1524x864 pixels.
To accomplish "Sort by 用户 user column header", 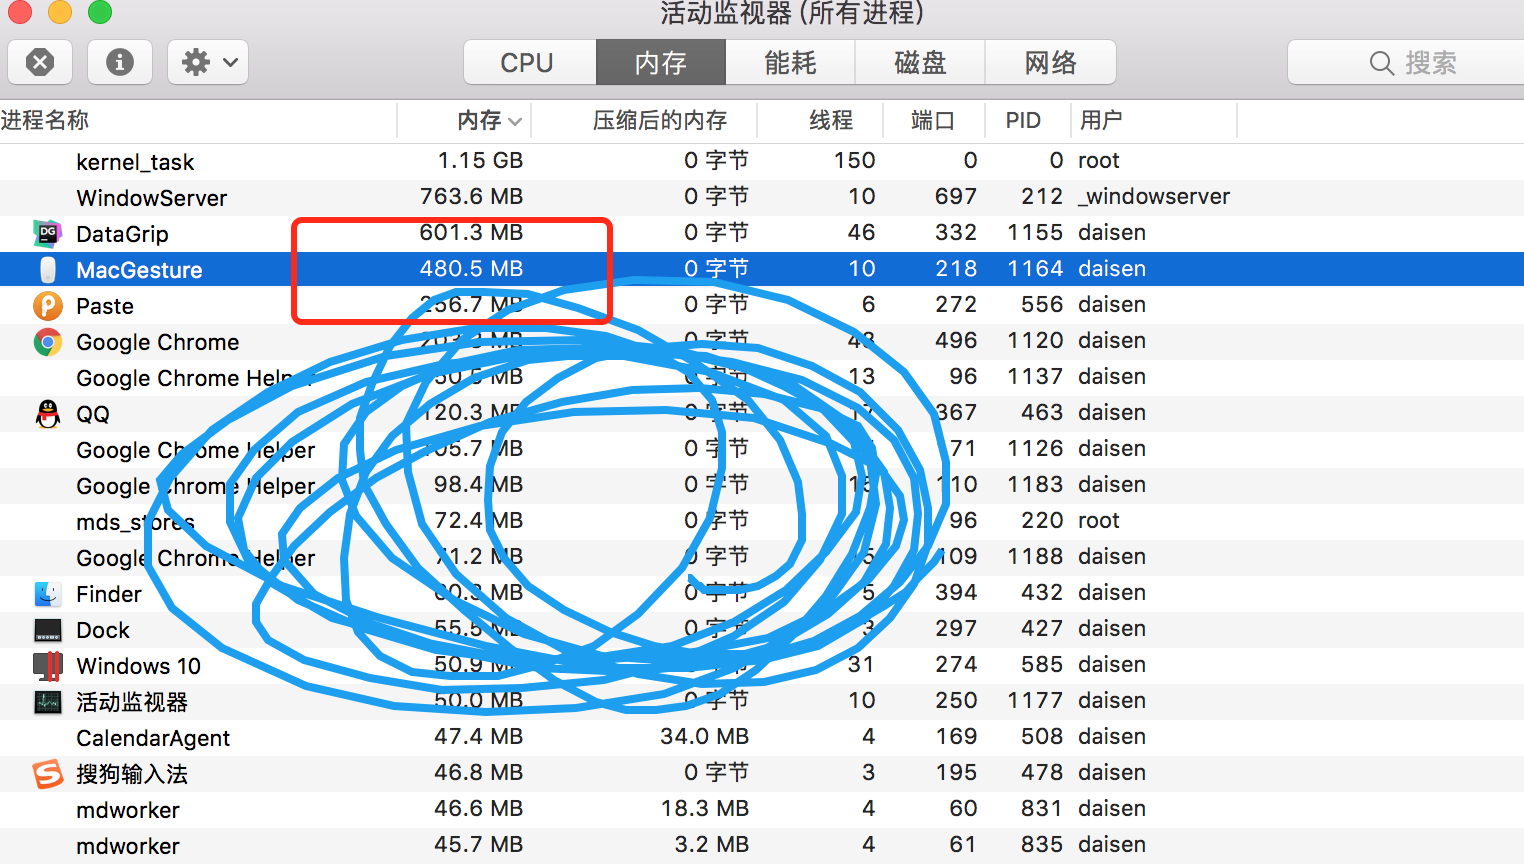I will [1154, 120].
